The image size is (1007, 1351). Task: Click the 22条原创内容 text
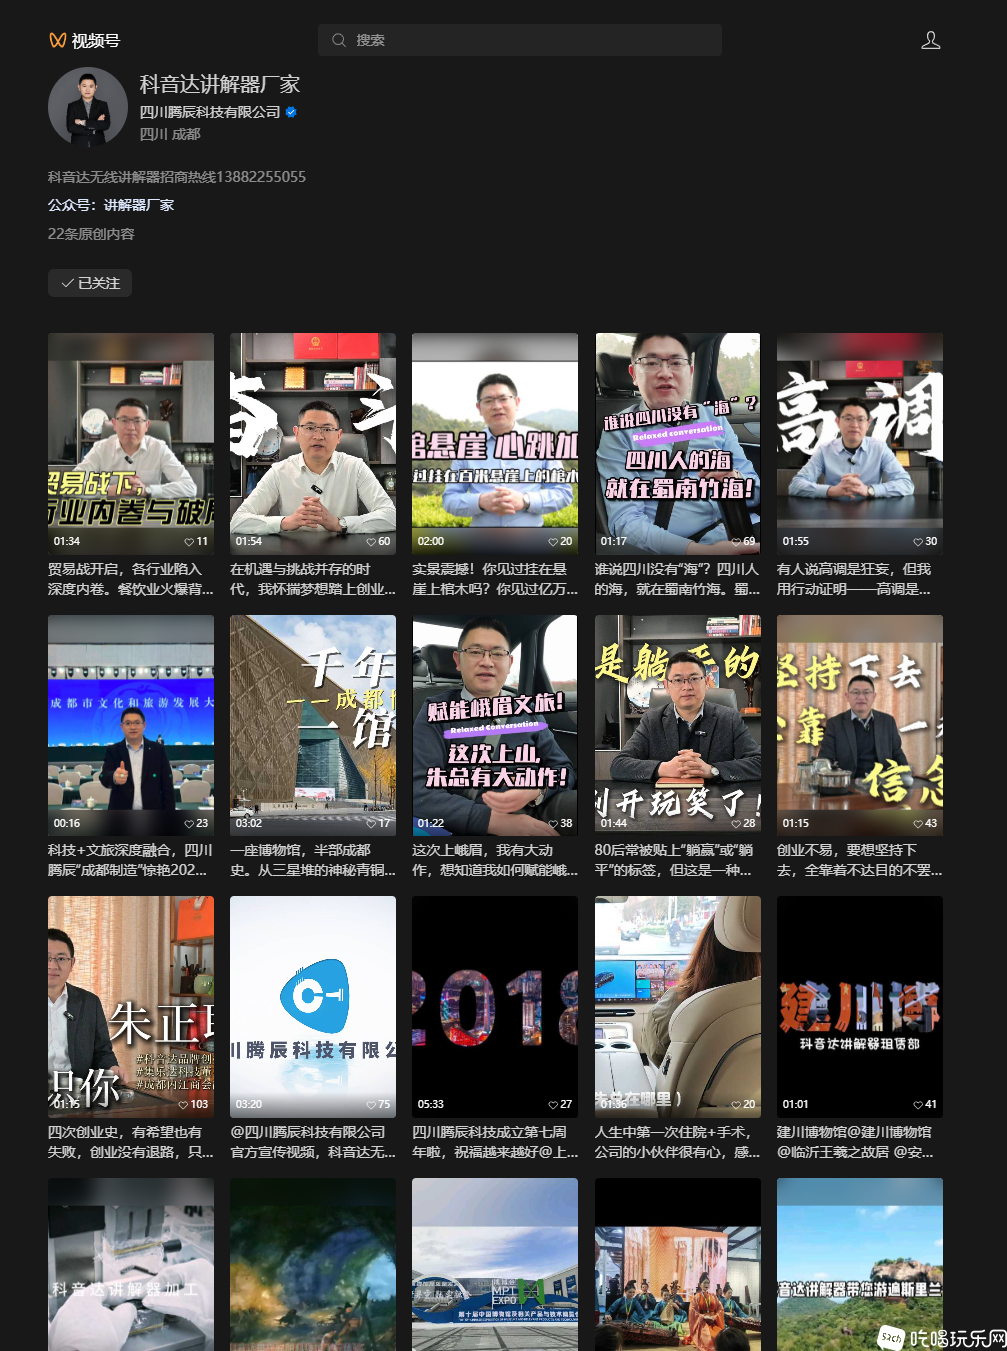91,233
